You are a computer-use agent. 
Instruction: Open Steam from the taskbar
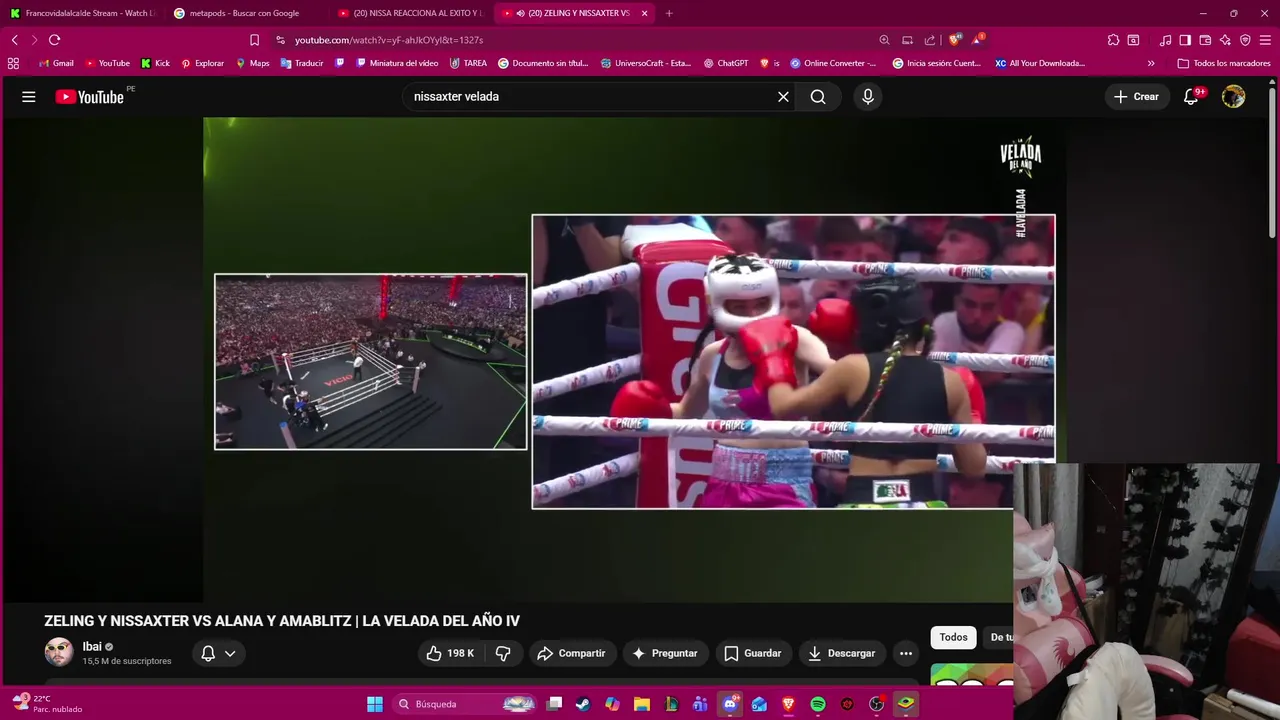[583, 704]
